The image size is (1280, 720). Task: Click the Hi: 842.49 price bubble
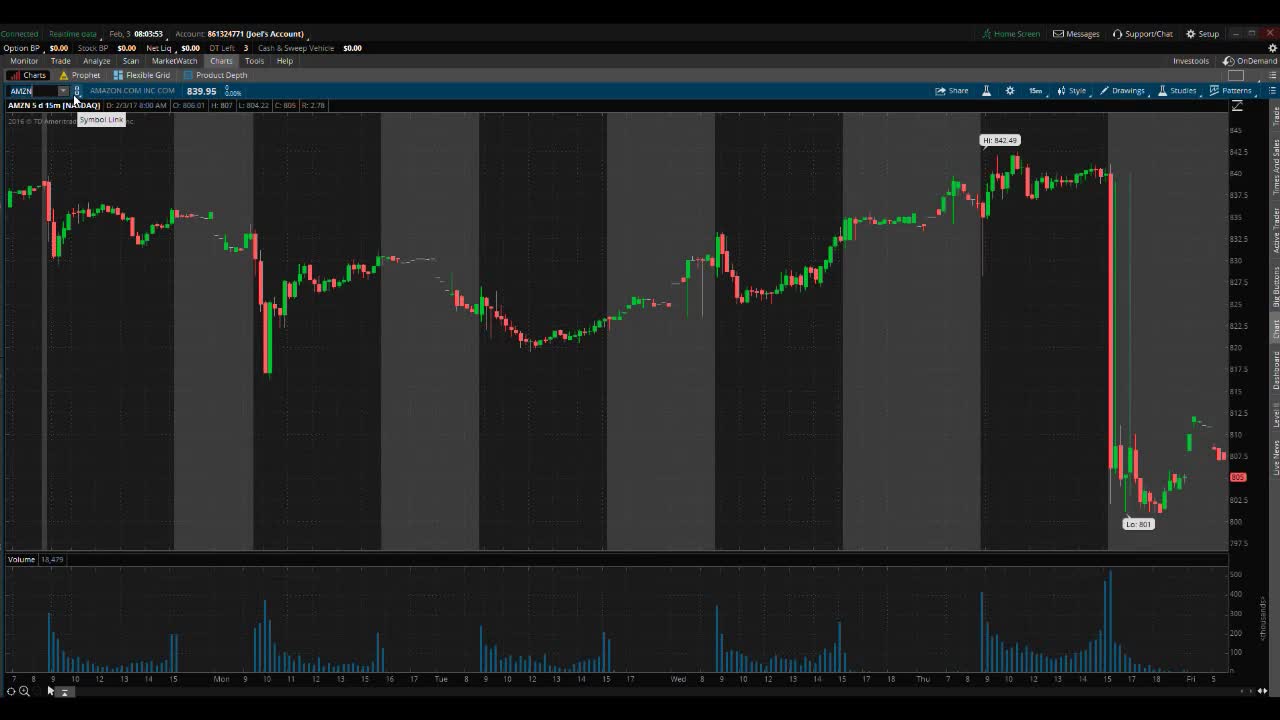(1000, 141)
